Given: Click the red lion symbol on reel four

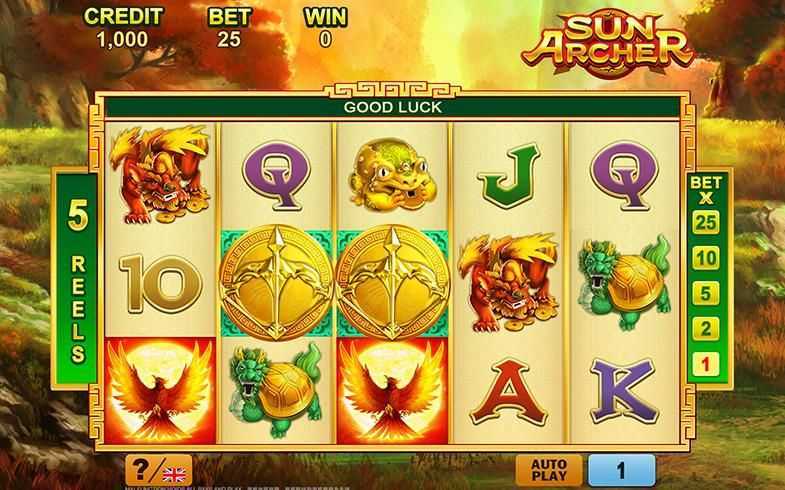Looking at the screenshot, I should tap(508, 283).
